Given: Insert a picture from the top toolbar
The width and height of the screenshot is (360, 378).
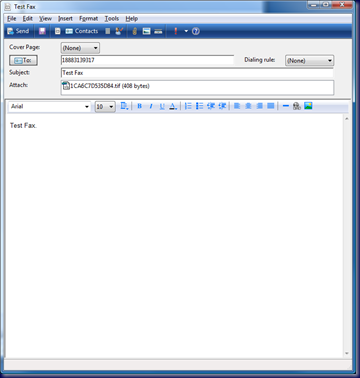Looking at the screenshot, I should (x=147, y=31).
